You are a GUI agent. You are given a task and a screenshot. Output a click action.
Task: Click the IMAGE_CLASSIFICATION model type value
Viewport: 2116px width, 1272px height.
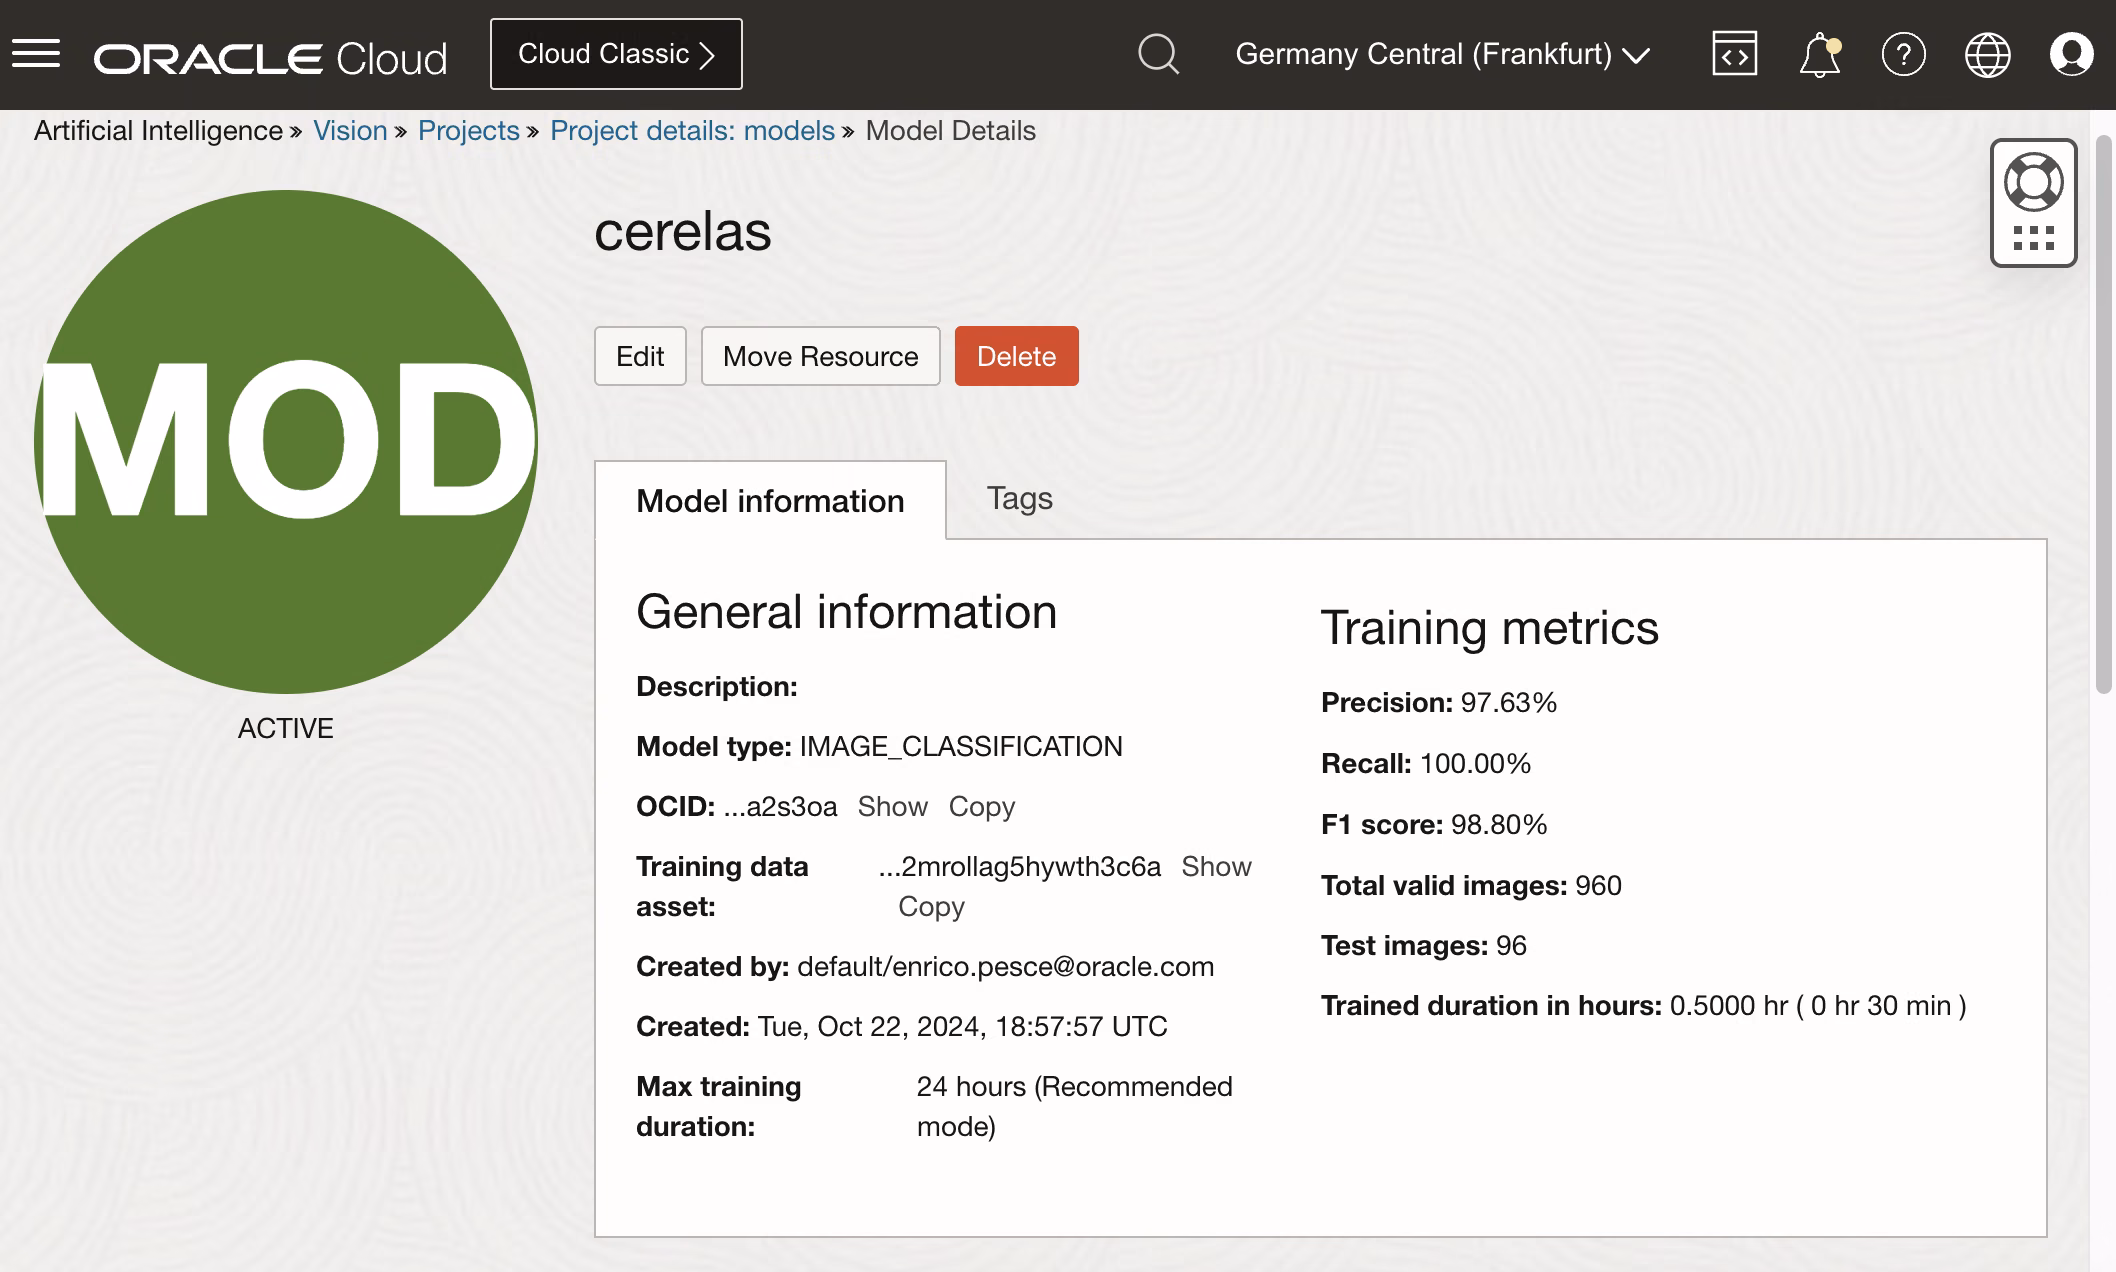click(961, 746)
